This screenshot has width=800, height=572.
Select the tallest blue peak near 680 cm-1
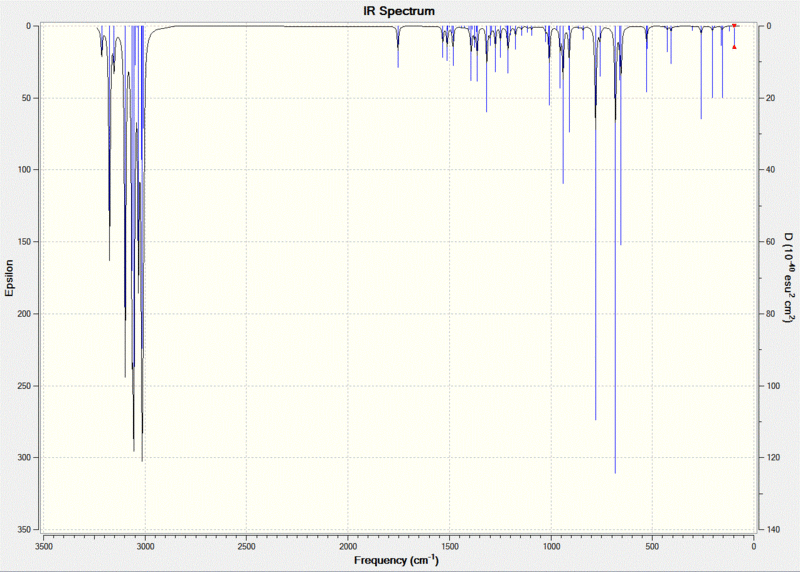[615, 250]
